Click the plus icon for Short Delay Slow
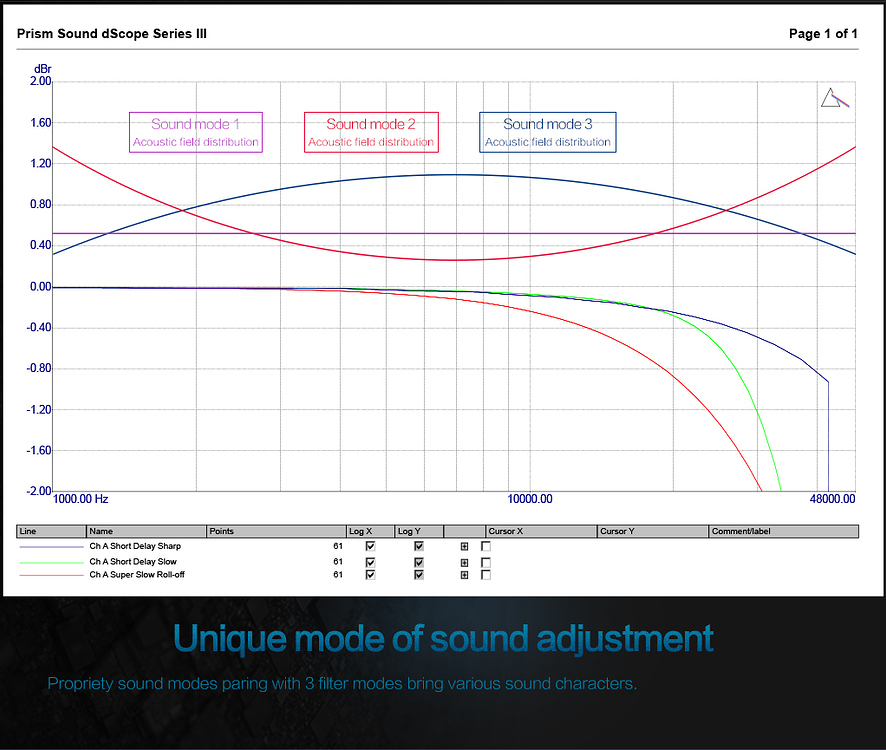The image size is (886, 750). click(x=464, y=561)
